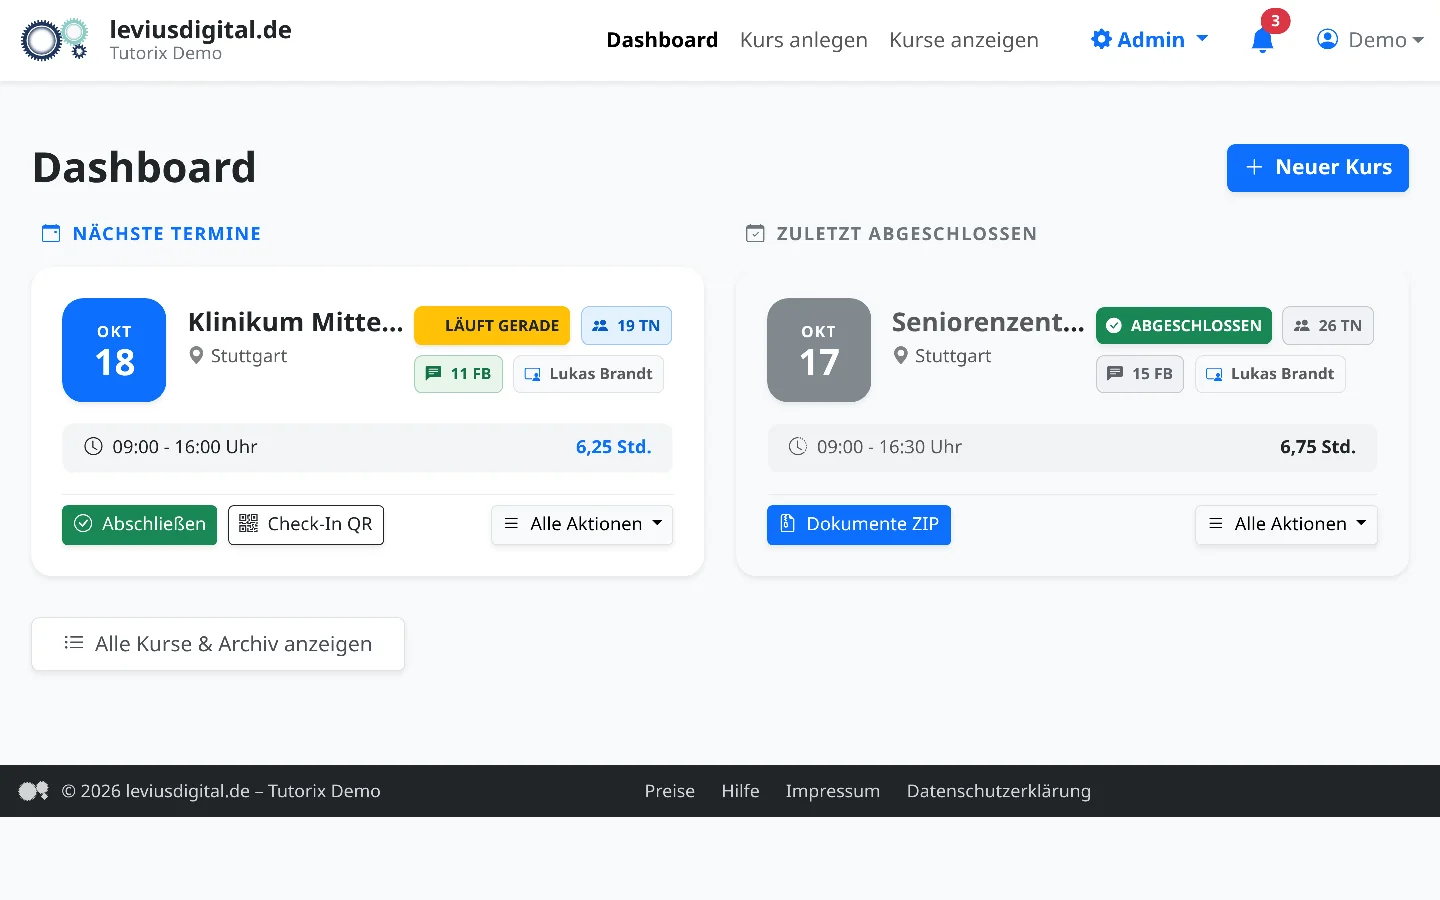Click the 11 FB feedback badge

(x=458, y=374)
